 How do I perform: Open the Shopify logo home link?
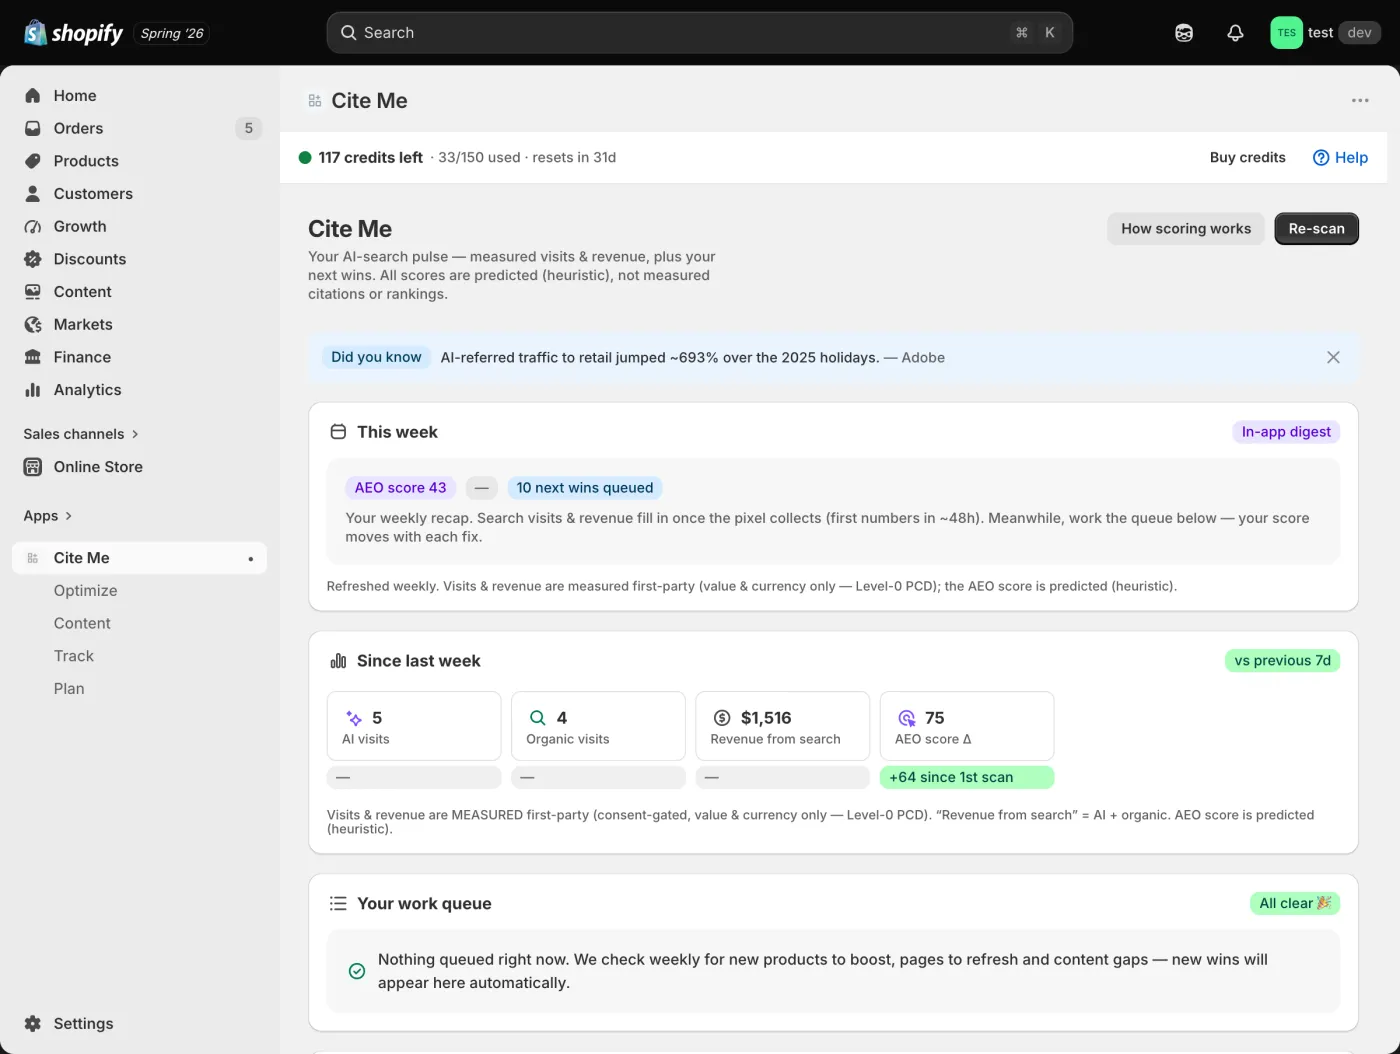(73, 33)
